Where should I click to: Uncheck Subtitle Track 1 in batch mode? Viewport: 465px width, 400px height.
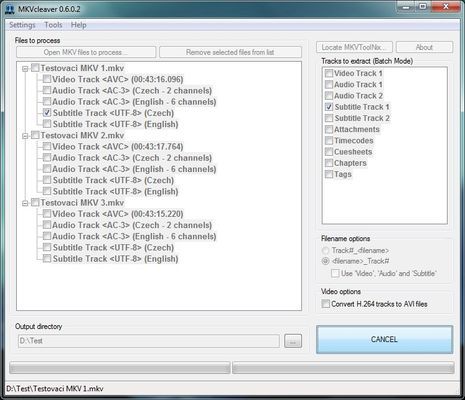329,107
